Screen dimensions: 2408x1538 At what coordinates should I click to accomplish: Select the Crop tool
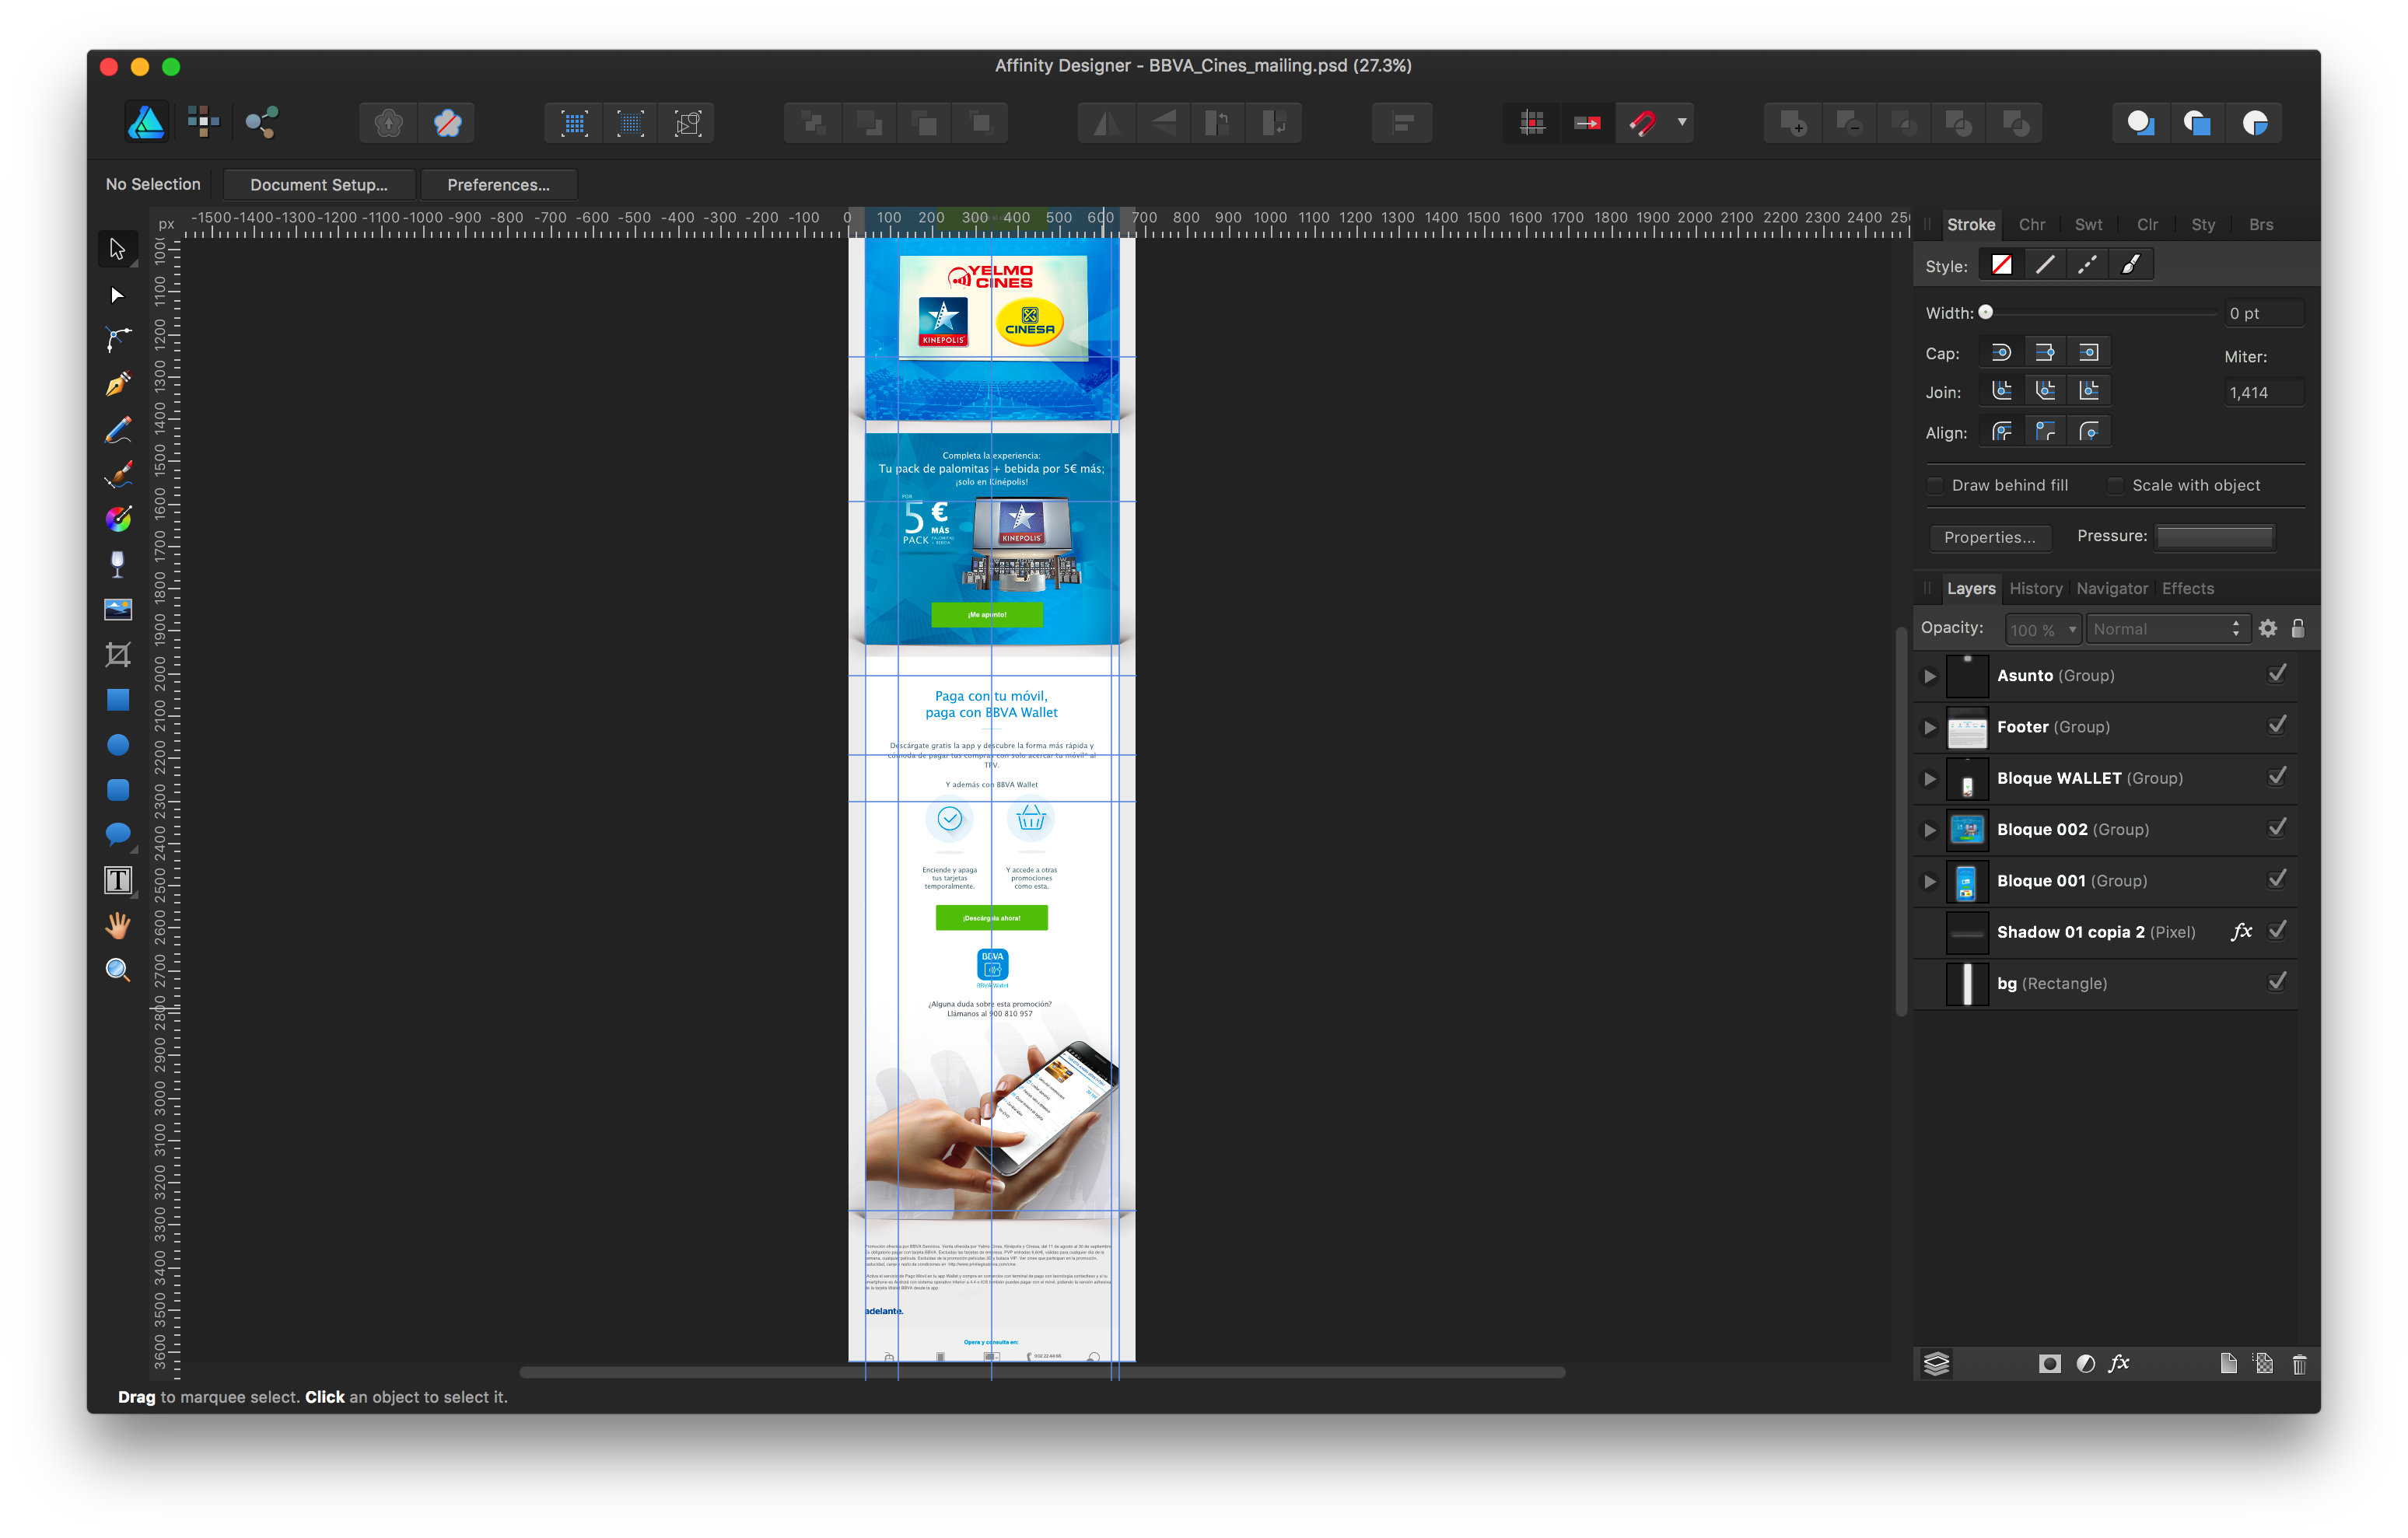(x=117, y=654)
